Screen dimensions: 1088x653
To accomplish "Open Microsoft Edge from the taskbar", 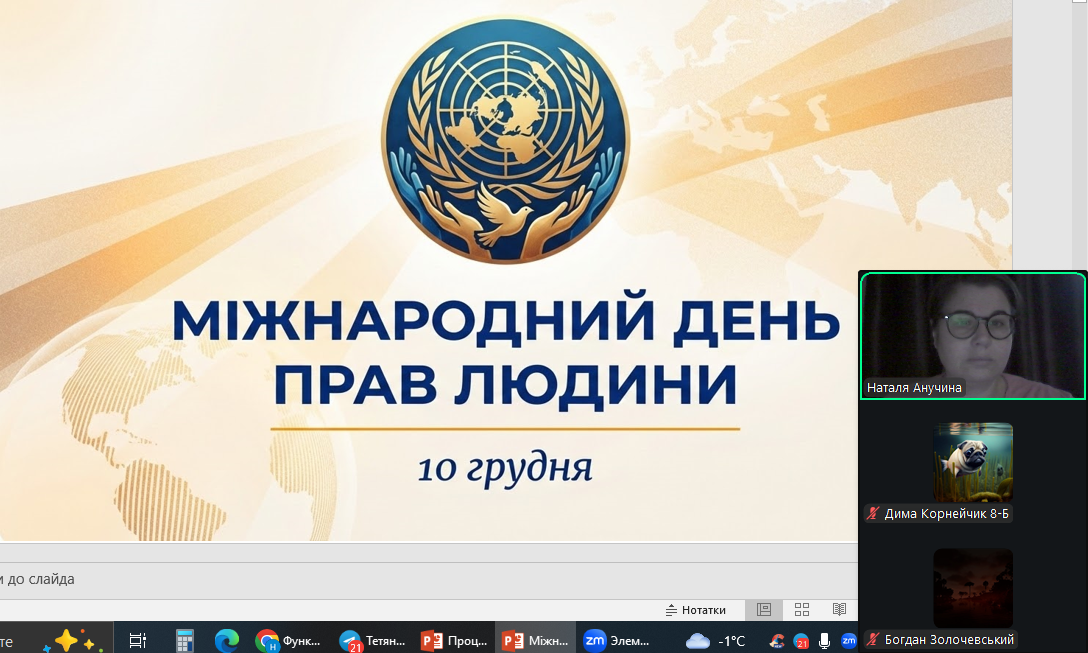I will (x=227, y=640).
